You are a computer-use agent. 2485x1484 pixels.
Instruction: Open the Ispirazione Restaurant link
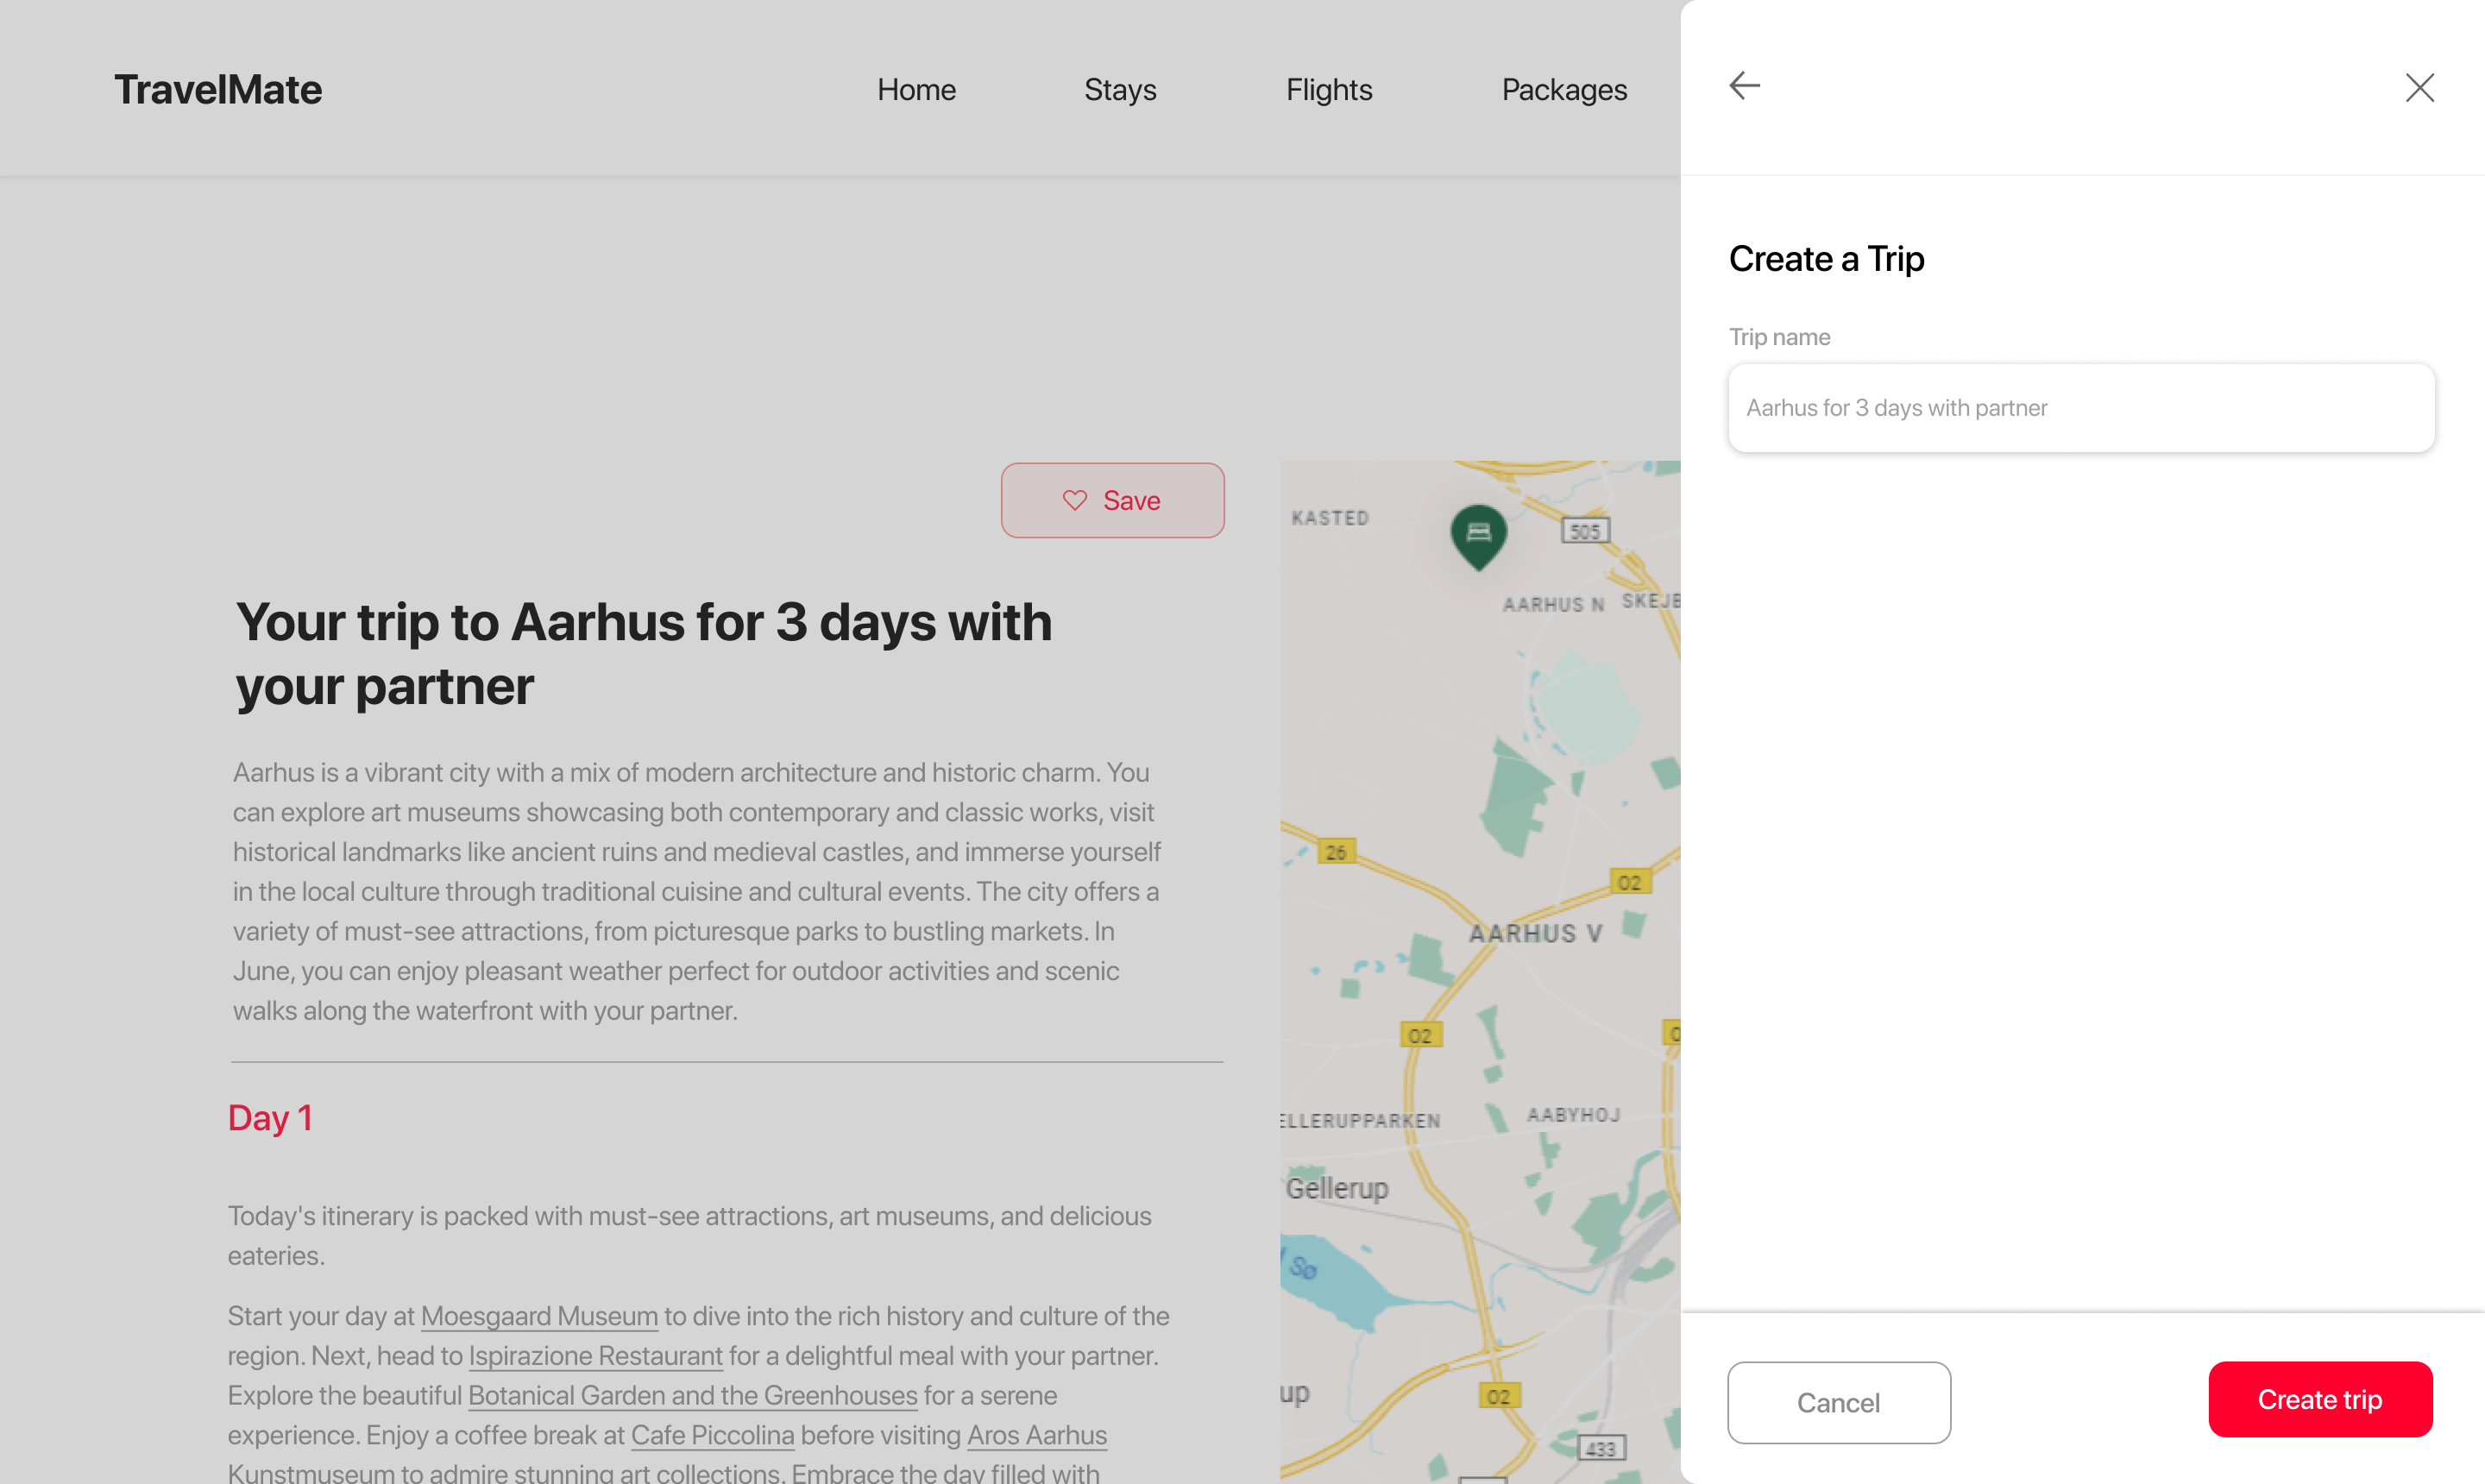coord(595,1356)
